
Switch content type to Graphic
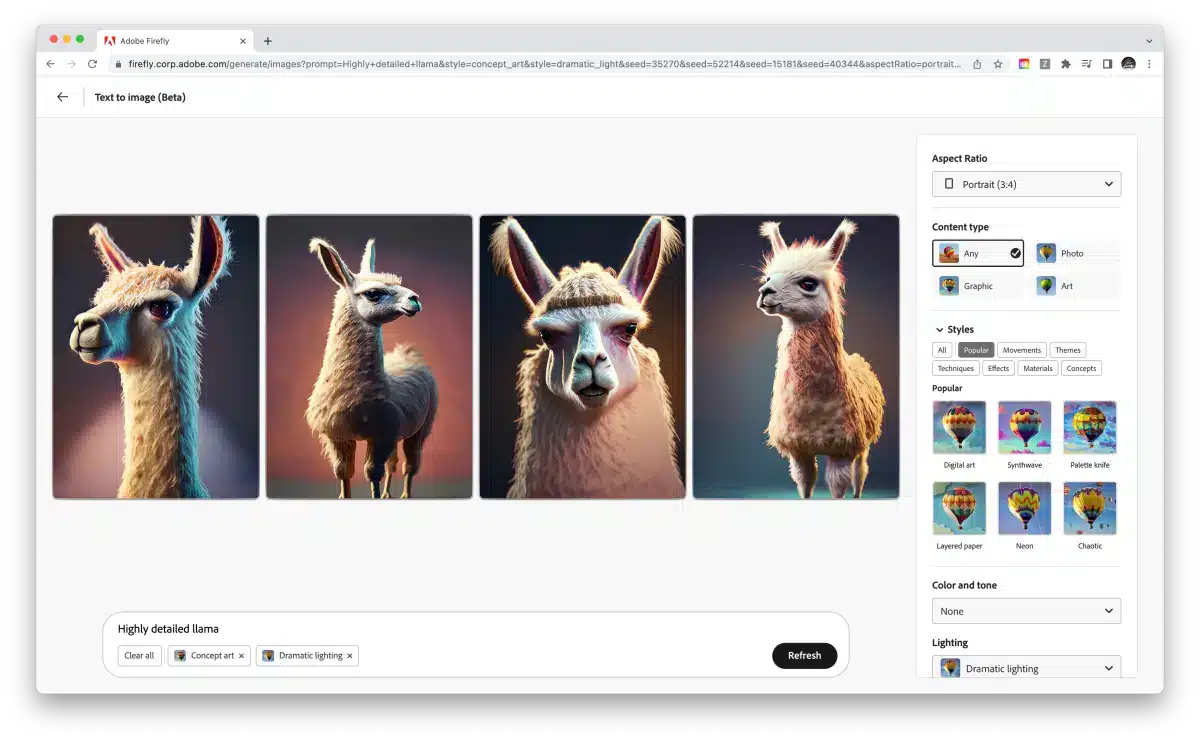(x=978, y=286)
